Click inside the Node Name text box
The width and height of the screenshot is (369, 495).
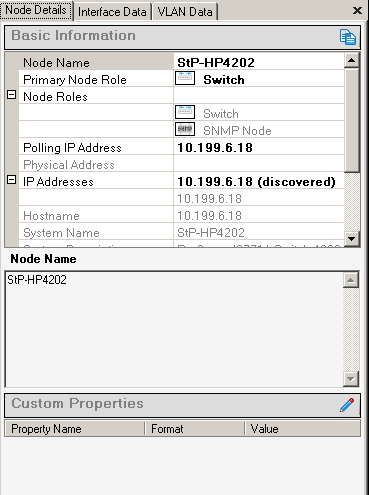[174, 329]
